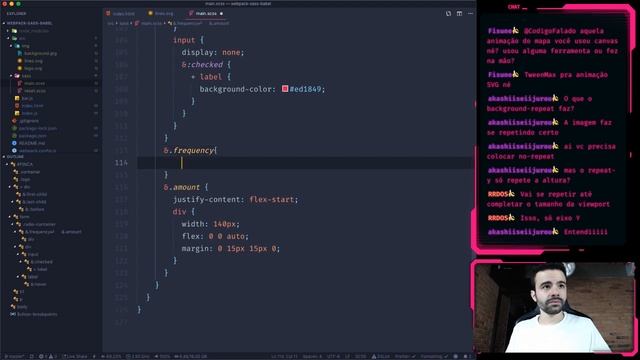Click the #ed1849 color swatch in code
The width and height of the screenshot is (640, 360).
point(285,89)
